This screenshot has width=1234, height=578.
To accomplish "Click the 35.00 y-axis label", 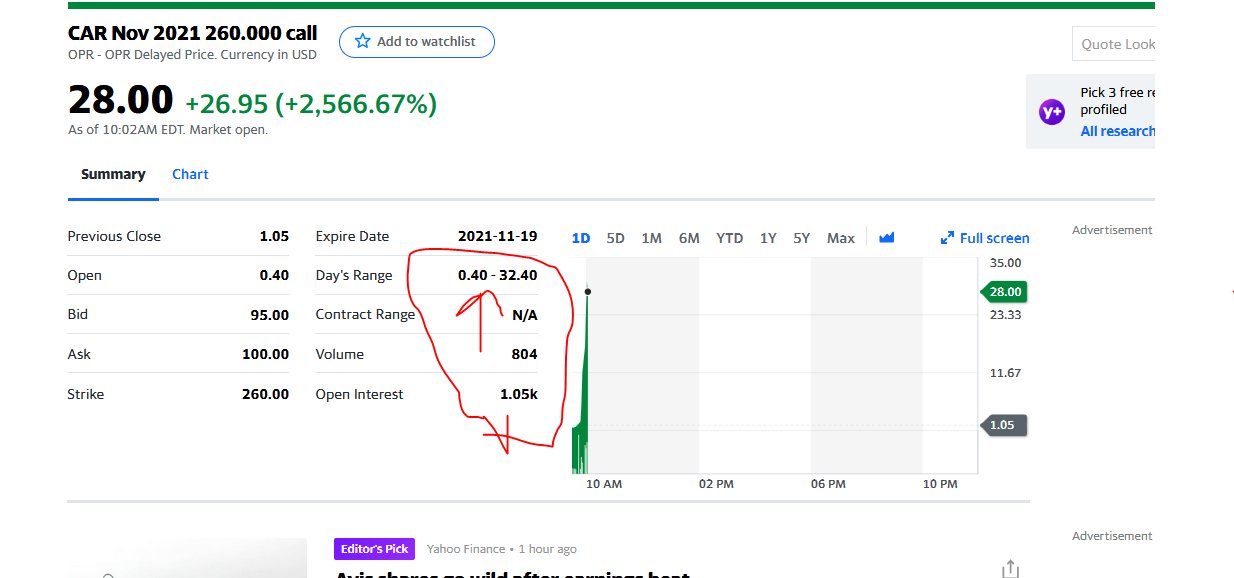I will click(1005, 263).
